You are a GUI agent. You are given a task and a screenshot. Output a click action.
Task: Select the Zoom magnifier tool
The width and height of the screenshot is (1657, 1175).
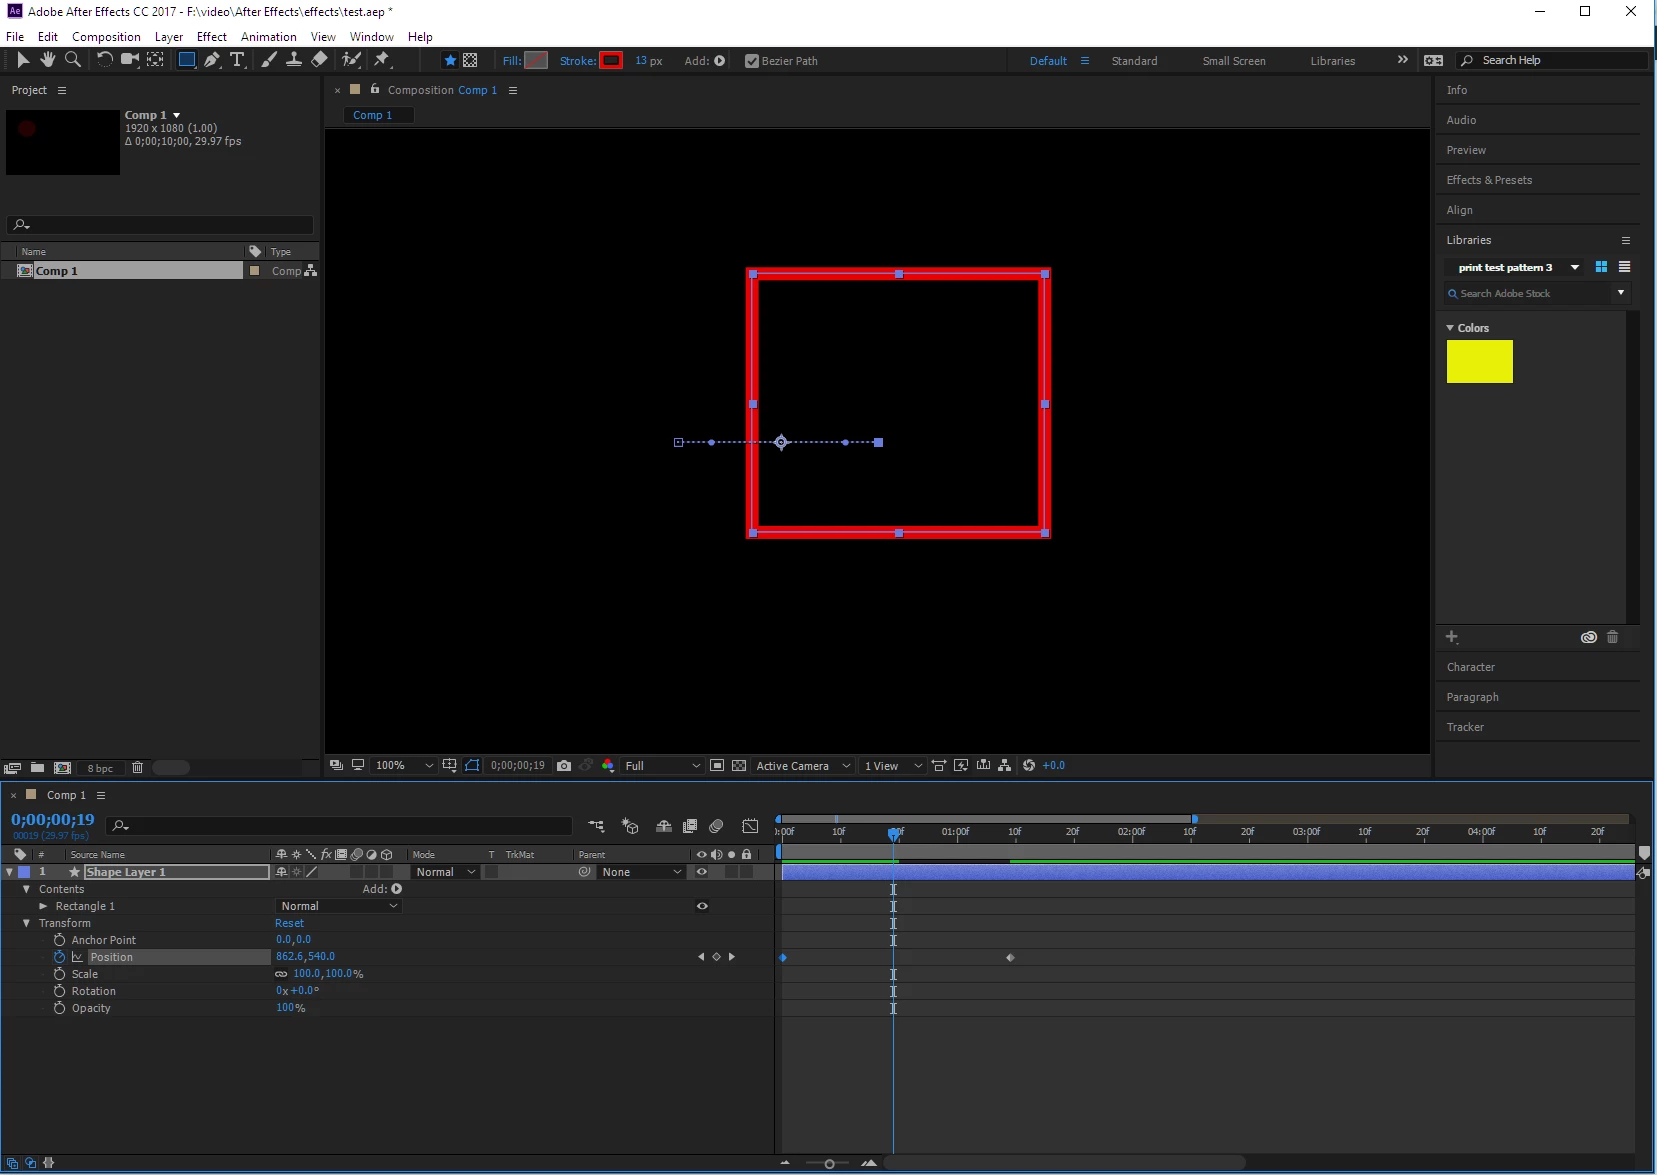tap(72, 60)
